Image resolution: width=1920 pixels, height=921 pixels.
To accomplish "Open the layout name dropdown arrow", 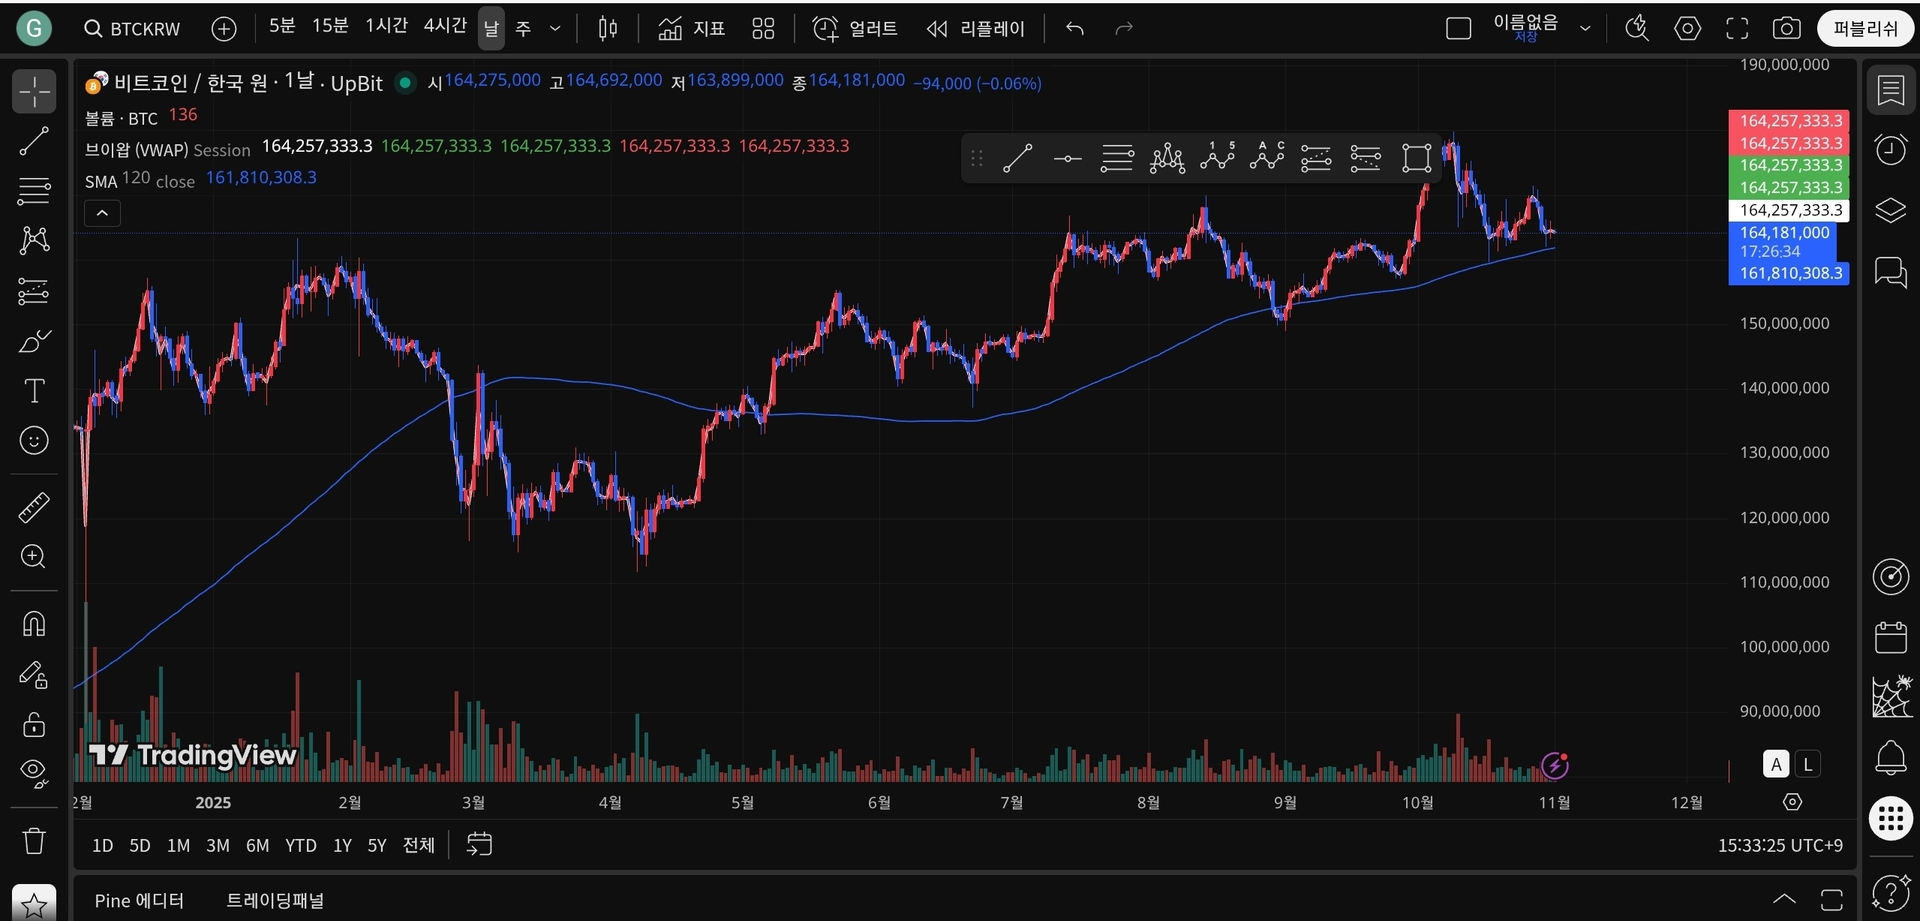I will [1585, 29].
